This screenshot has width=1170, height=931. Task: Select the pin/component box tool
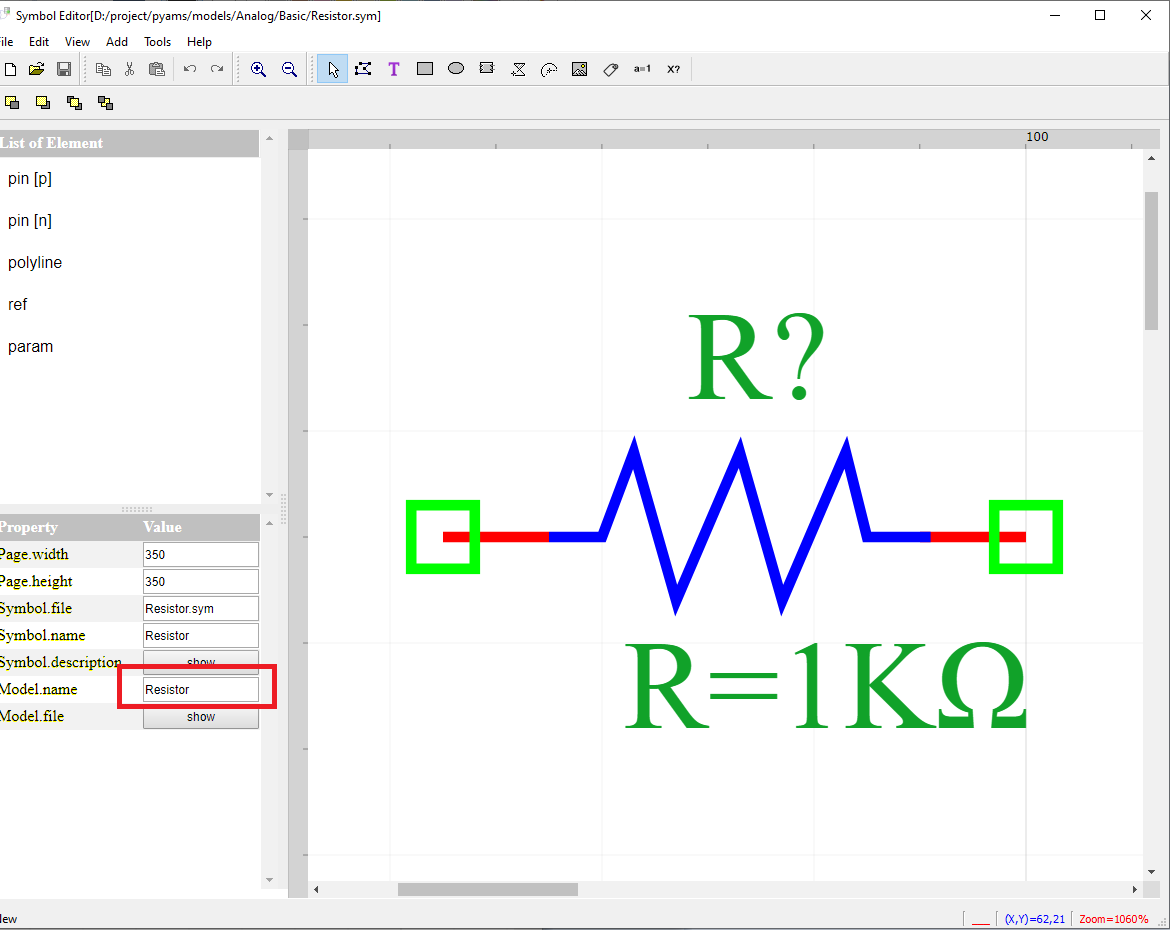487,69
